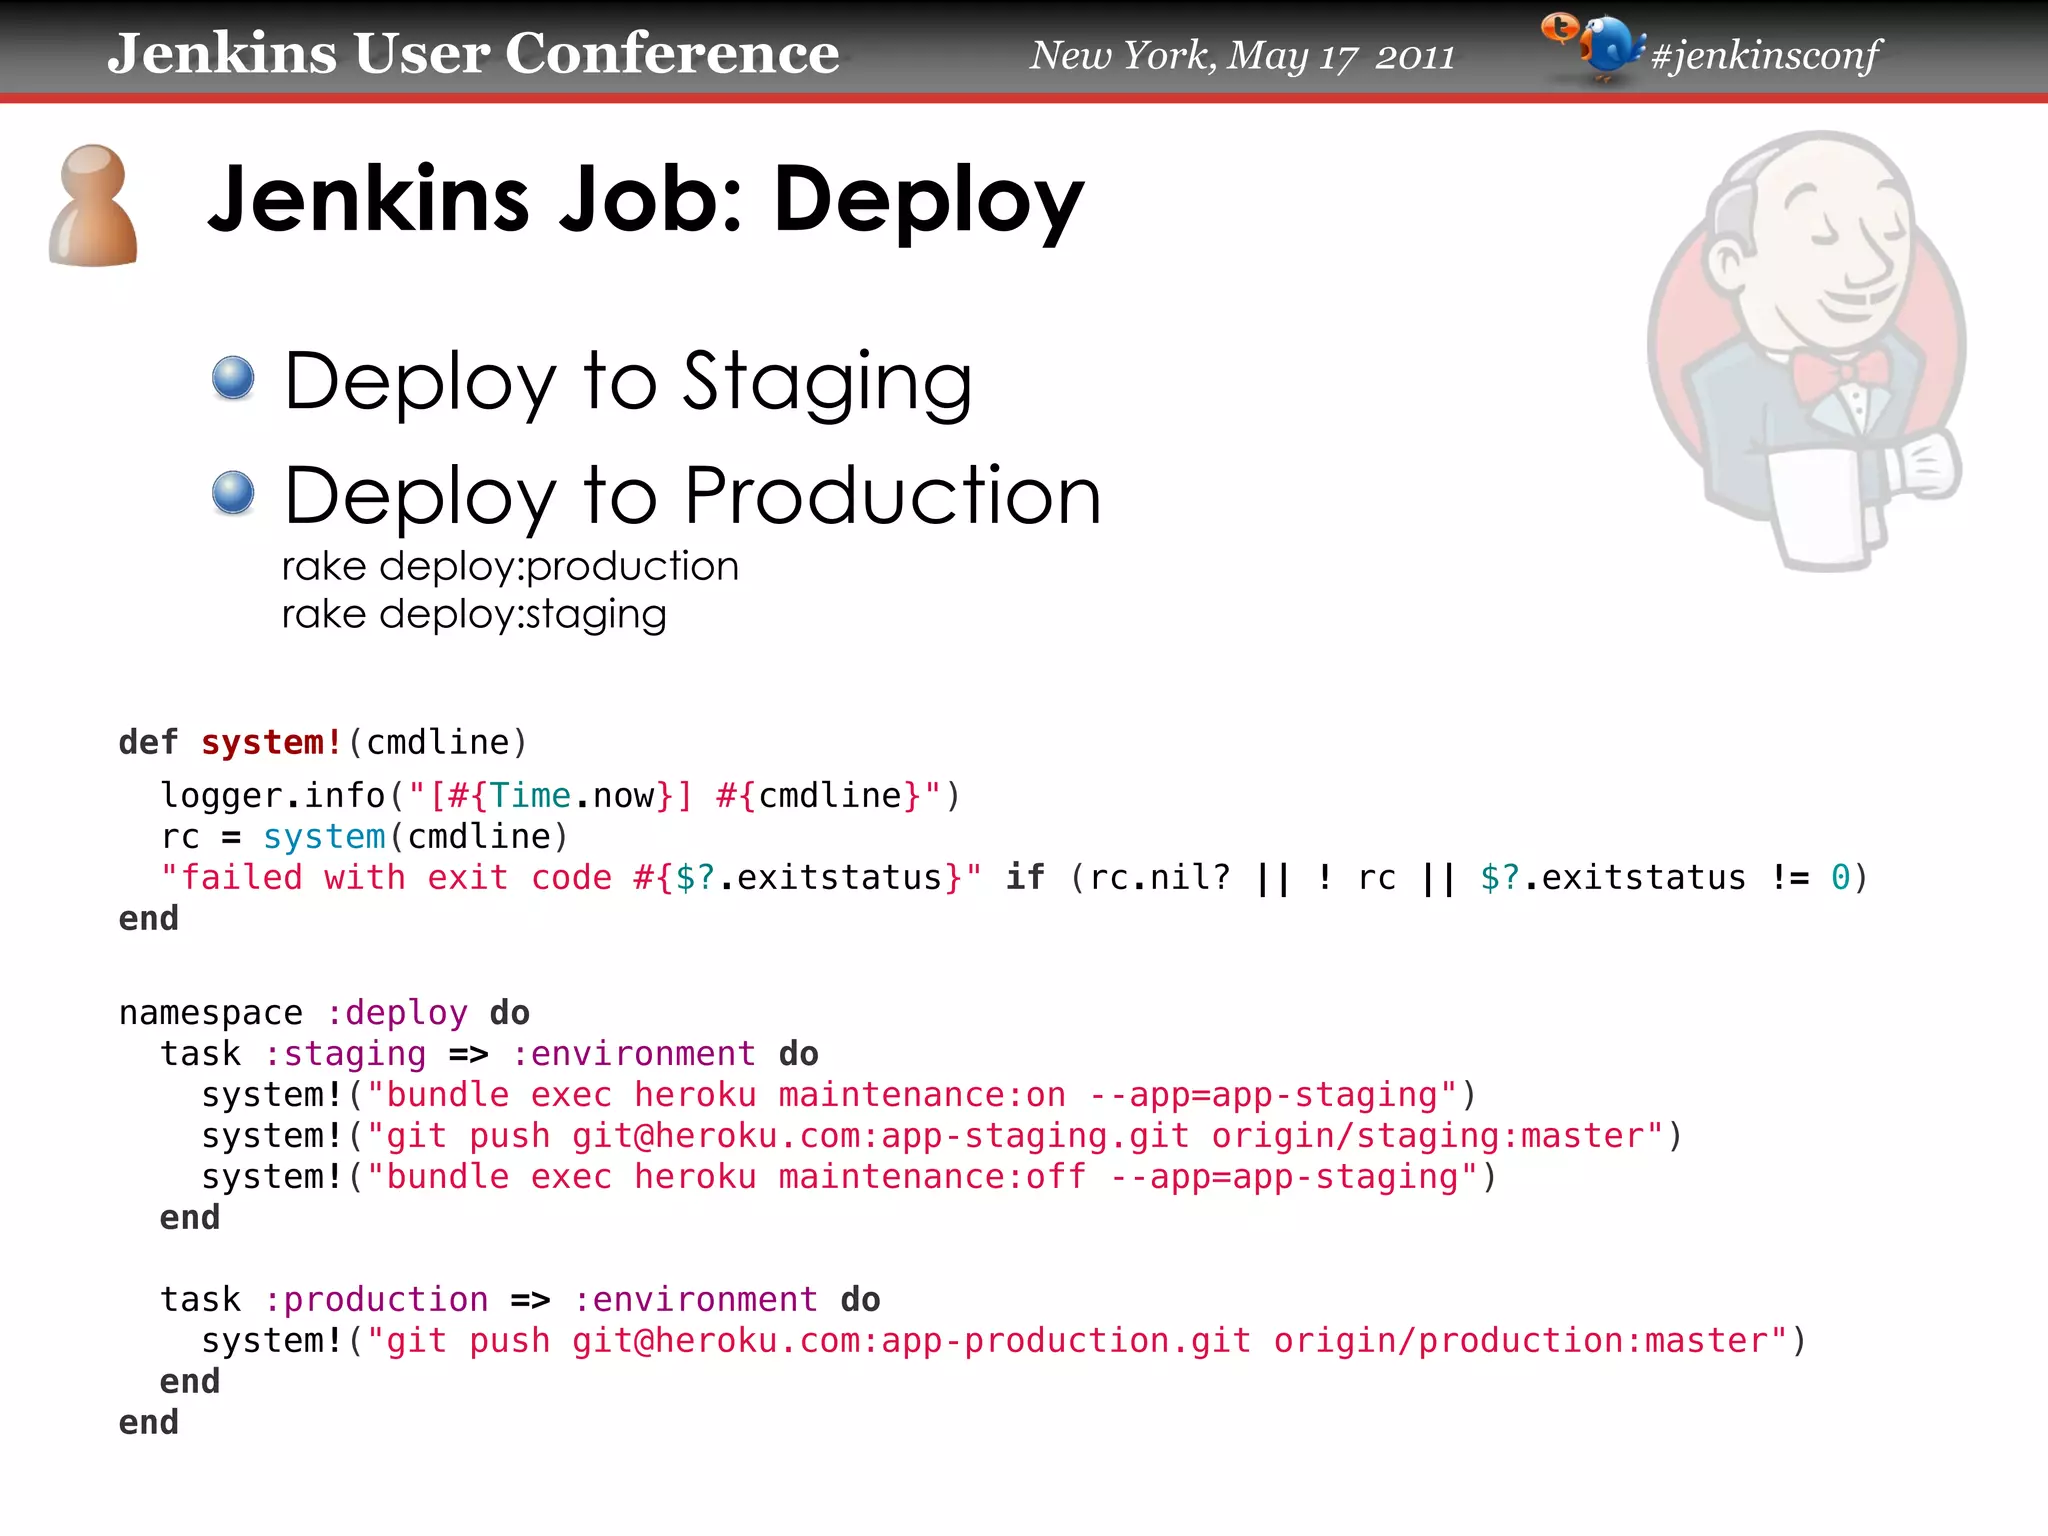Screen dimensions: 2048x1536
Task: Click the orange speech bubble by the bird
Action: (1559, 27)
